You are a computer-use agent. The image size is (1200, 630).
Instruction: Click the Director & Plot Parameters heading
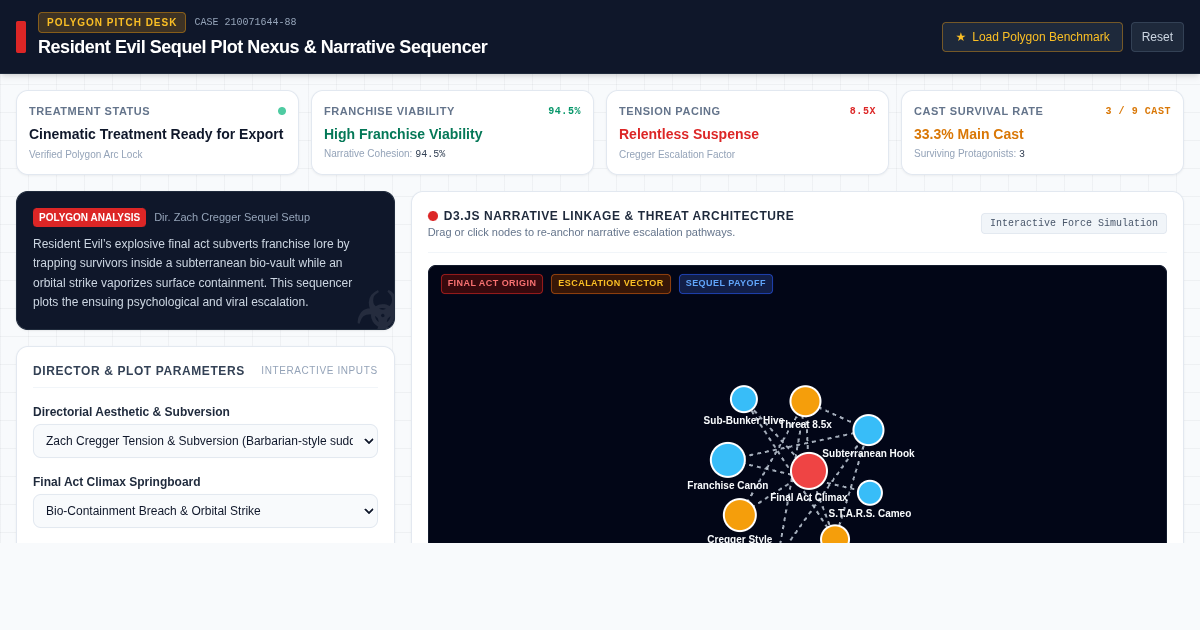tap(139, 371)
